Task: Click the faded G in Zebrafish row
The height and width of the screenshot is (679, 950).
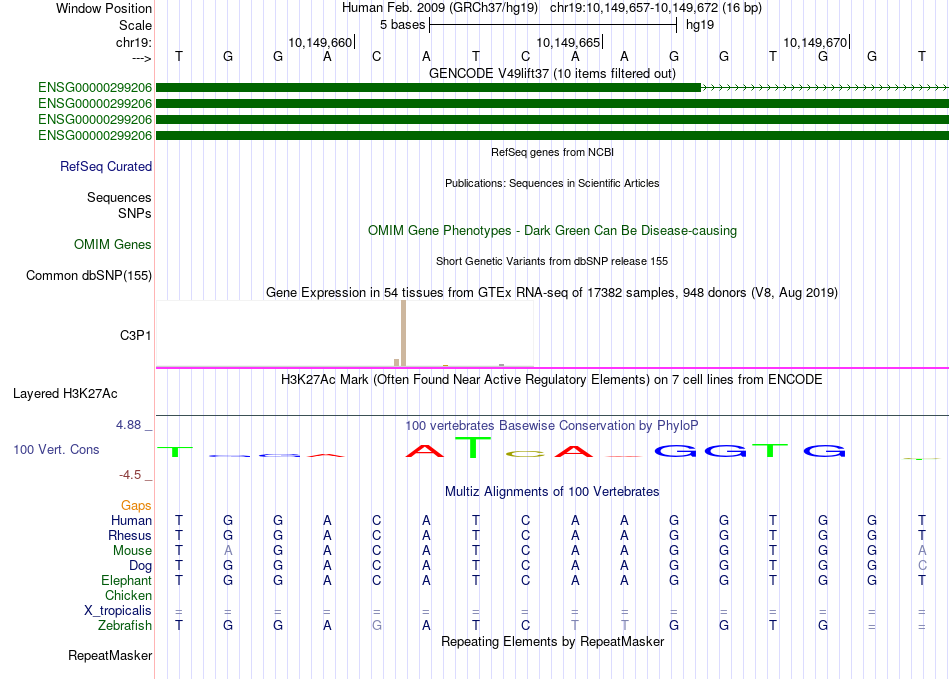Action: 376,626
